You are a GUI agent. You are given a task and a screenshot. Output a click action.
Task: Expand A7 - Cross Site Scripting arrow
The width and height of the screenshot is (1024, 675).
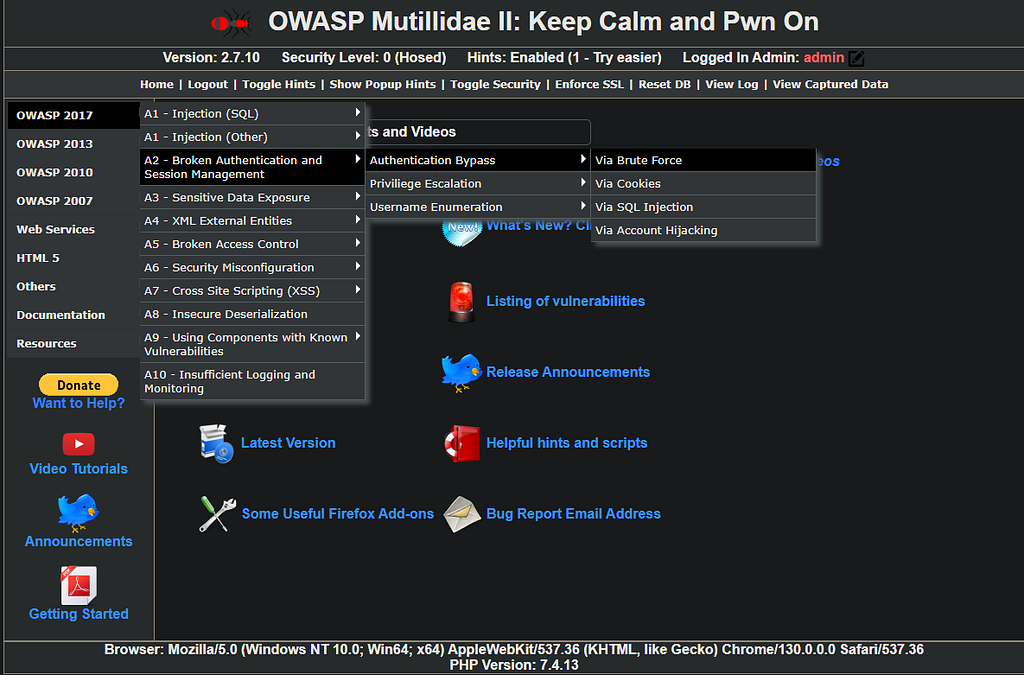(x=357, y=290)
